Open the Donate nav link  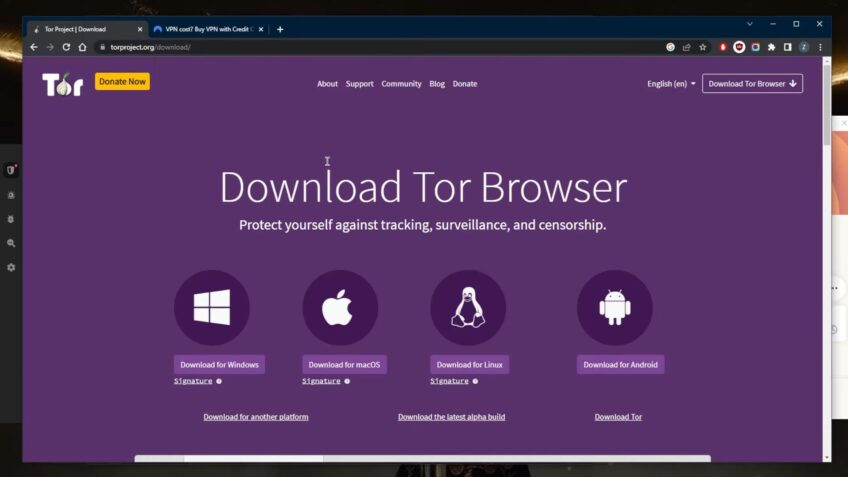coord(465,84)
